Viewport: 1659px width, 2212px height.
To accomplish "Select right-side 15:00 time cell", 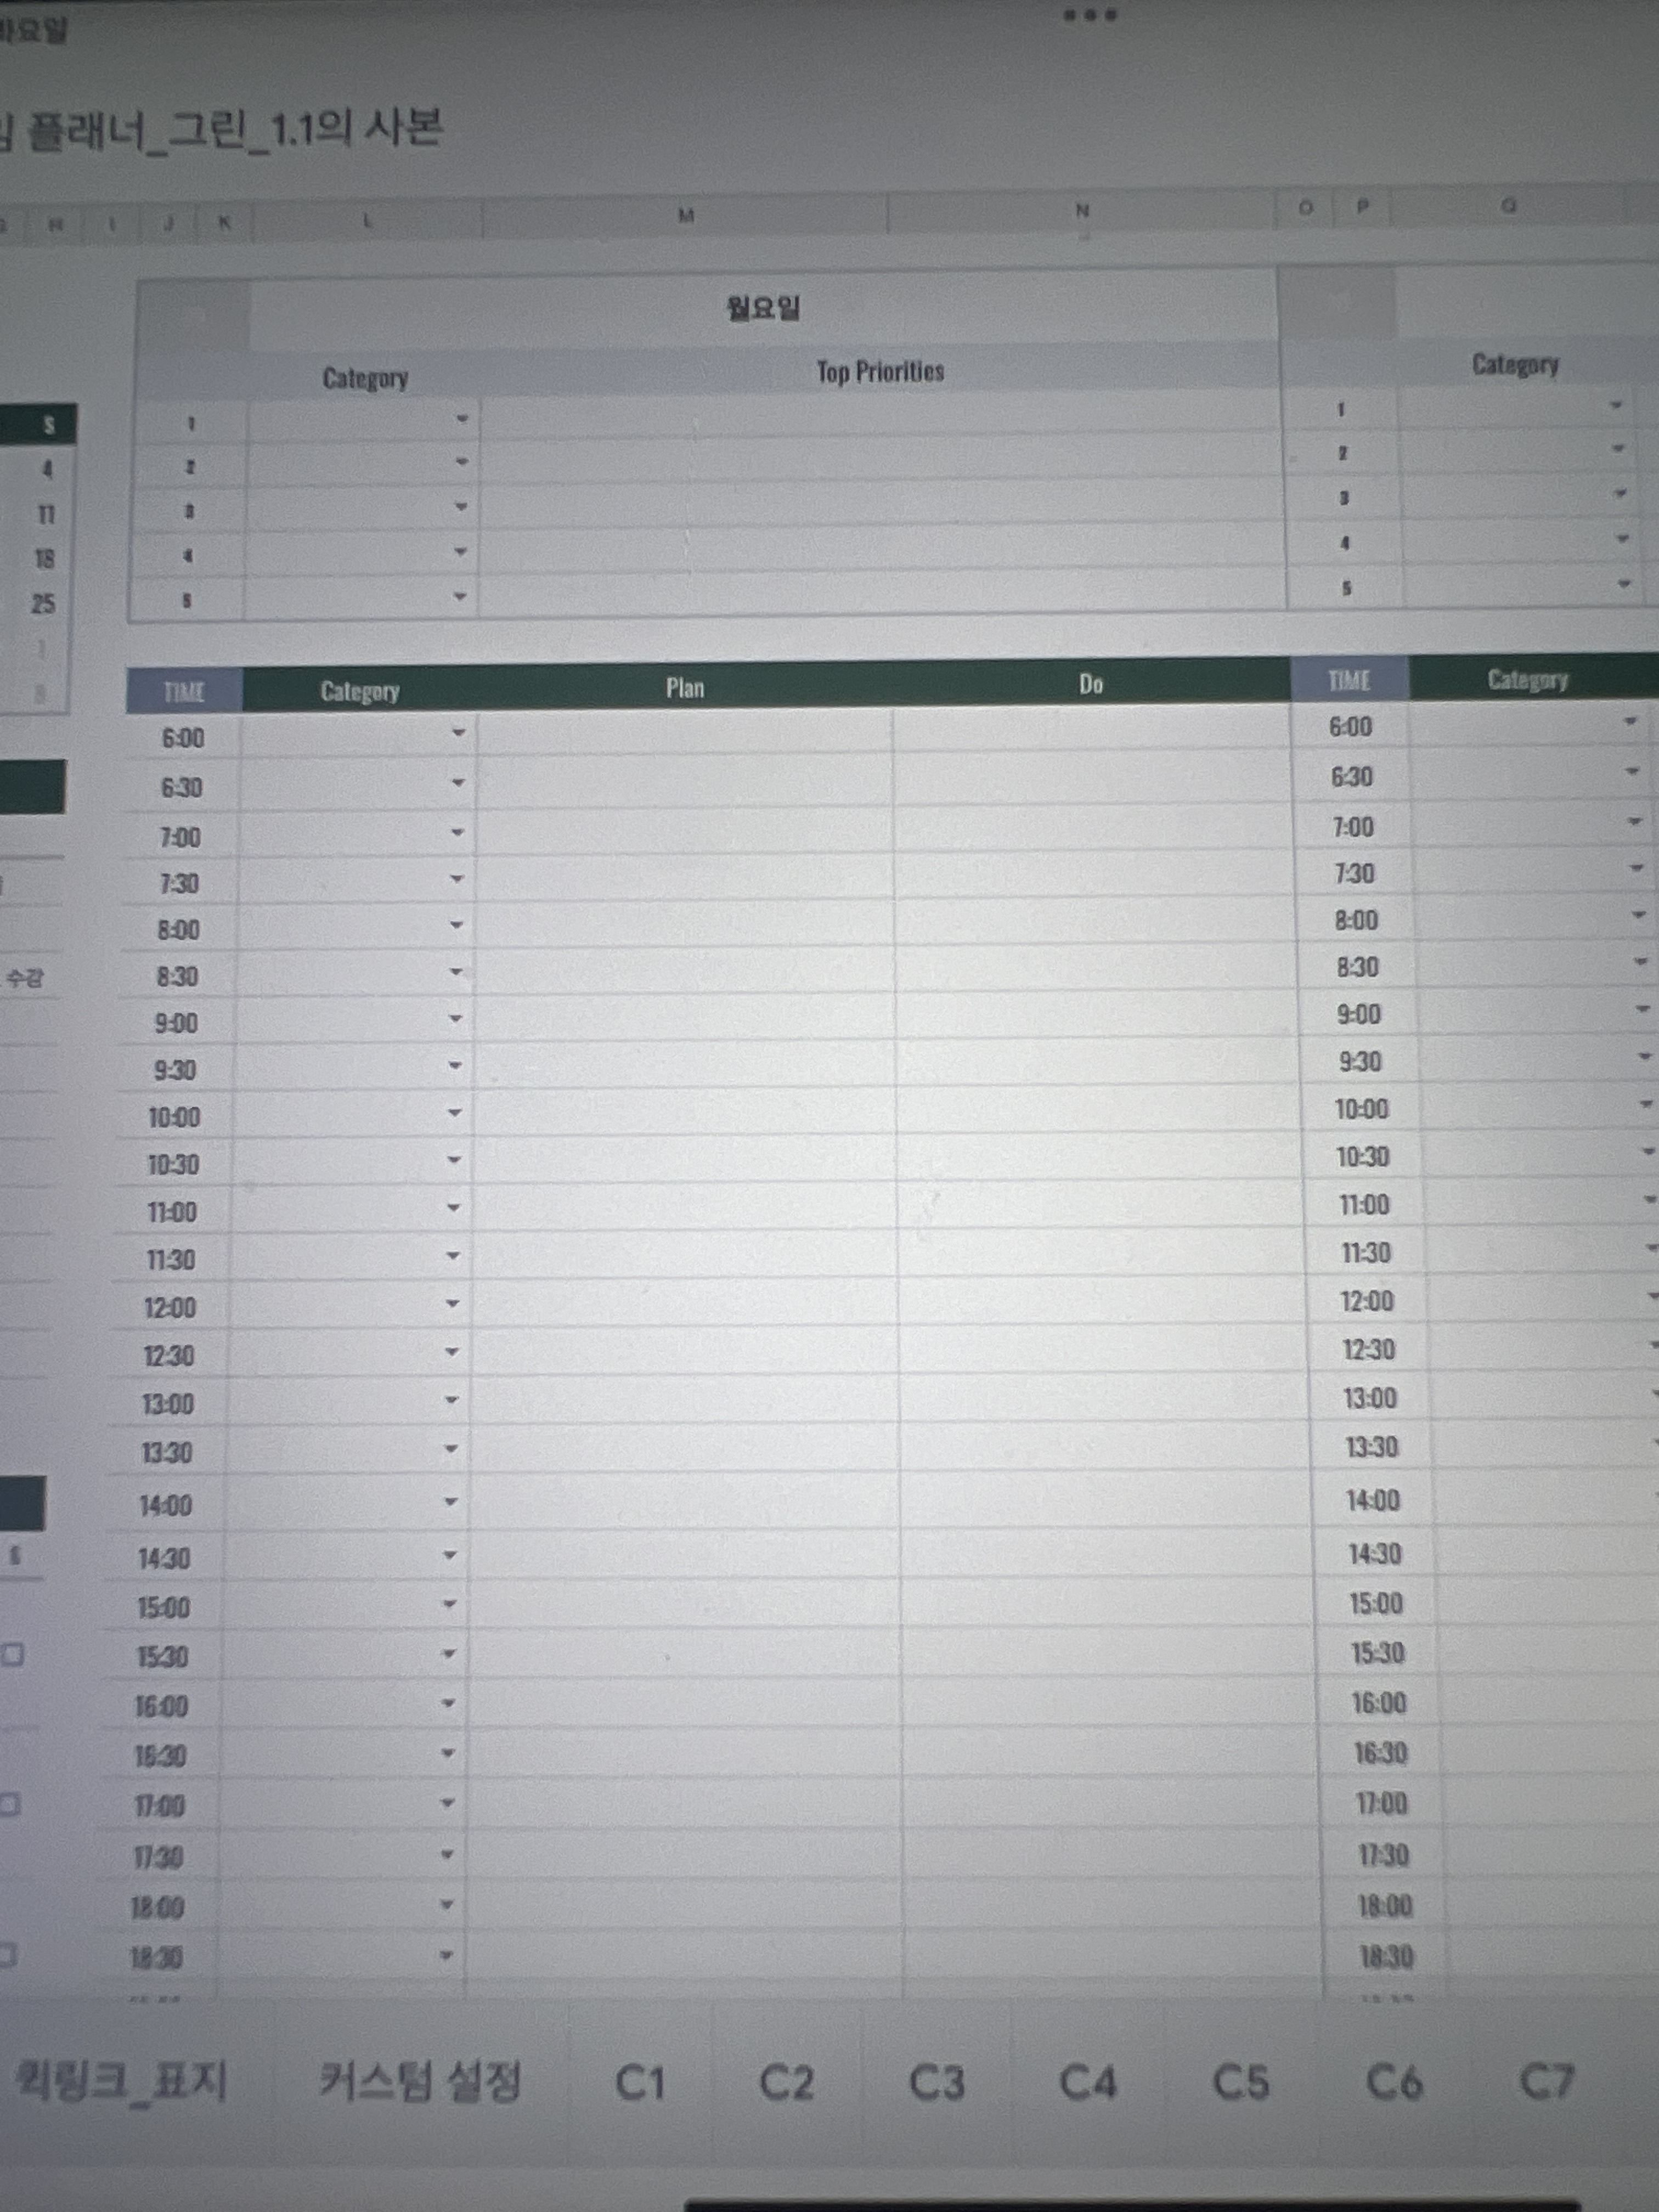I will point(1376,1604).
